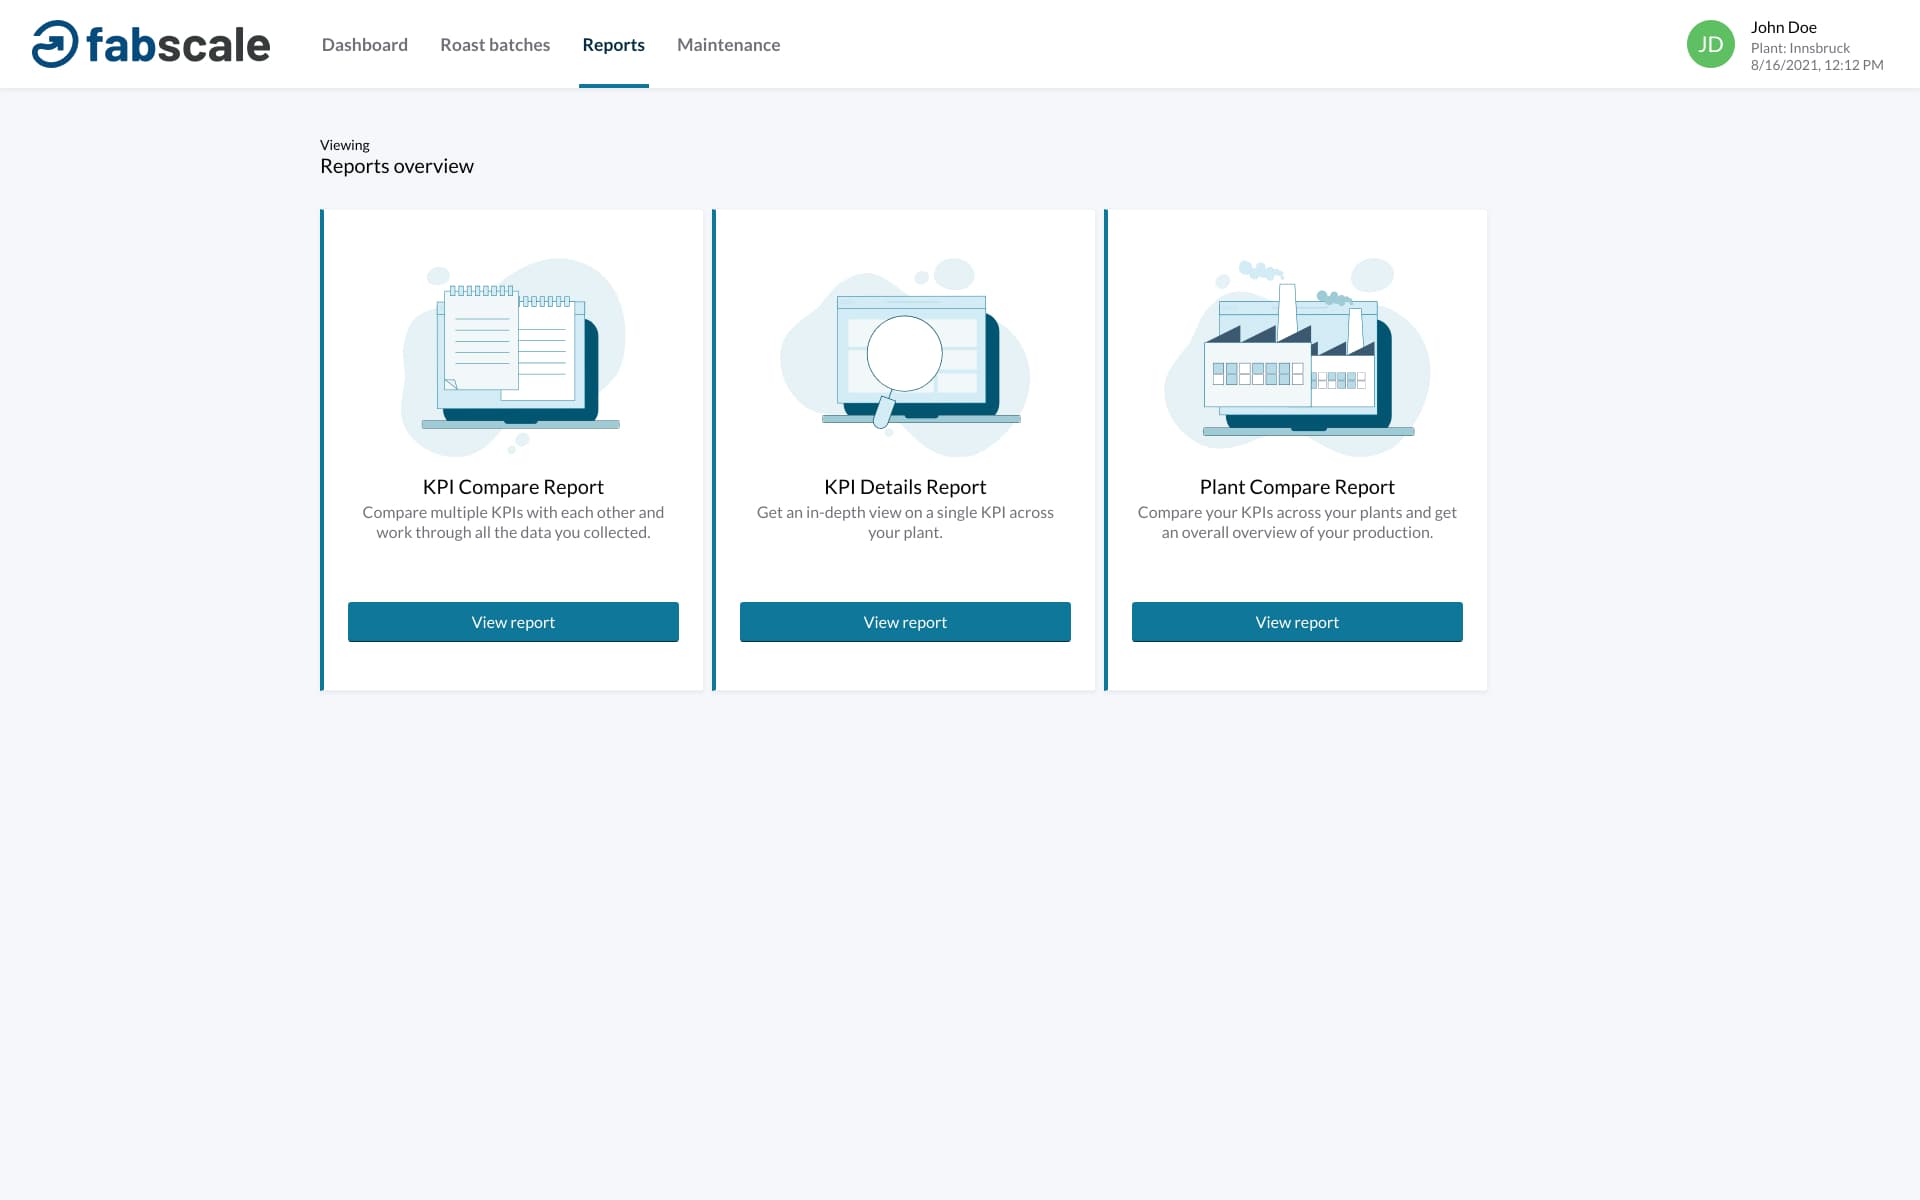Image resolution: width=1920 pixels, height=1200 pixels.
Task: View the Plant Compare report
Action: pyautogui.click(x=1297, y=622)
